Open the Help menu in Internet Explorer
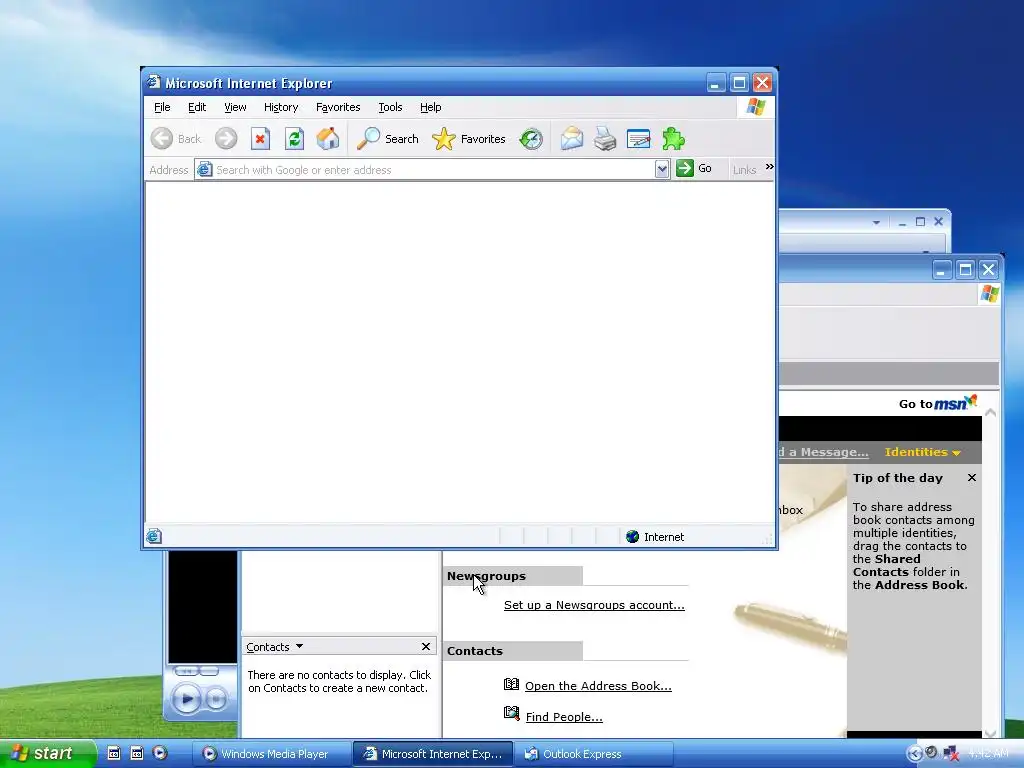Viewport: 1024px width, 768px height. [430, 107]
